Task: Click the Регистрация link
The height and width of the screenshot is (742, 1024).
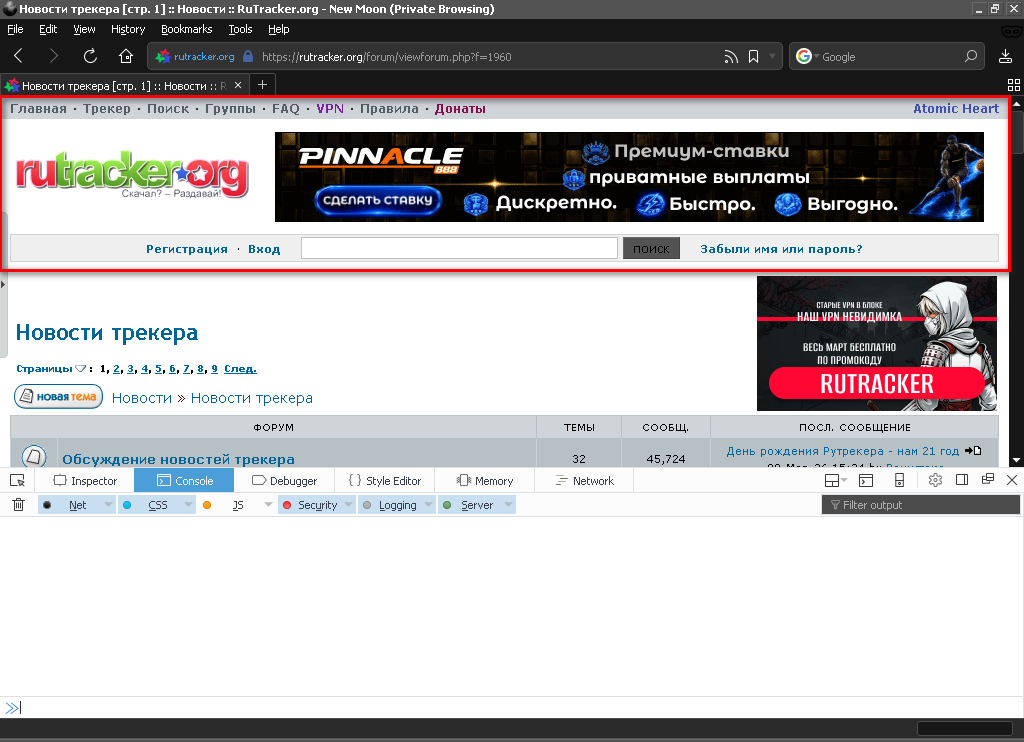Action: click(x=187, y=249)
